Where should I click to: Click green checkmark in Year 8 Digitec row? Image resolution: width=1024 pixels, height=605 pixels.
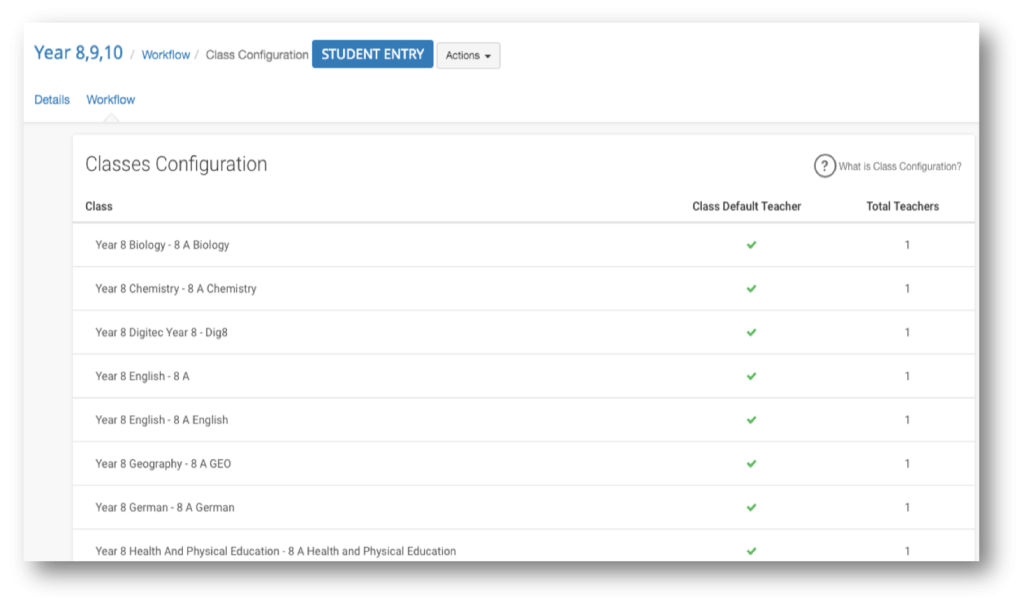click(751, 333)
